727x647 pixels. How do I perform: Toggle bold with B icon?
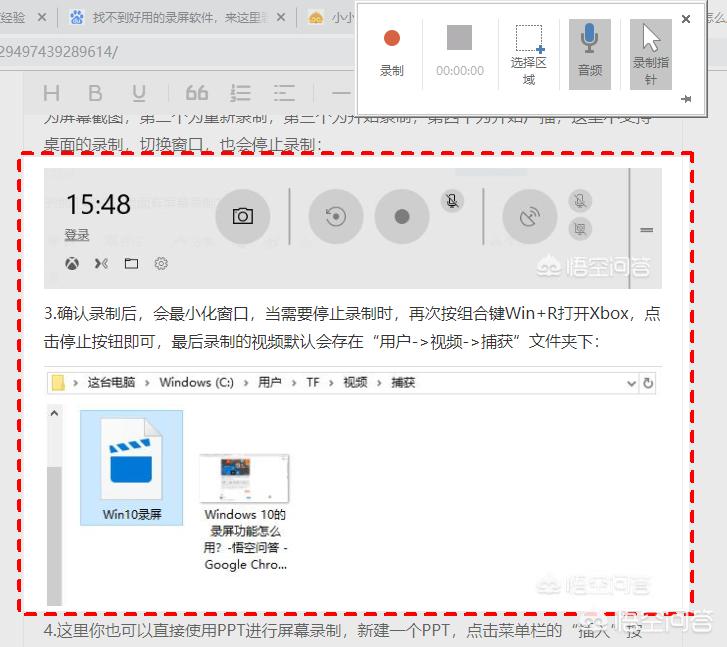pyautogui.click(x=95, y=93)
